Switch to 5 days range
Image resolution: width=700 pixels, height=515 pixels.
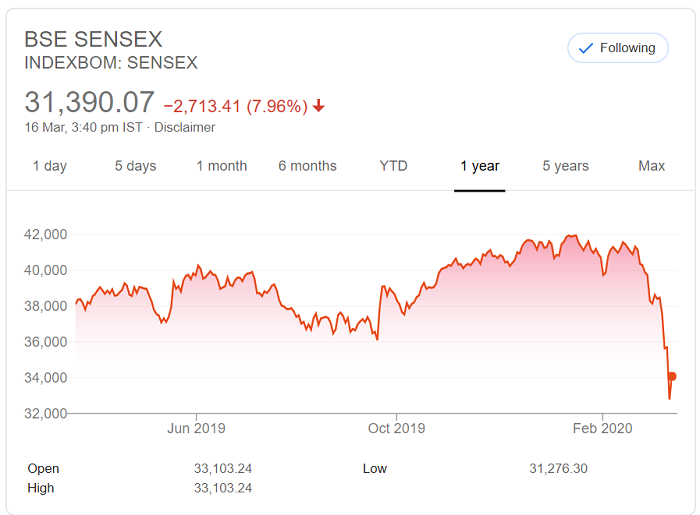[135, 166]
